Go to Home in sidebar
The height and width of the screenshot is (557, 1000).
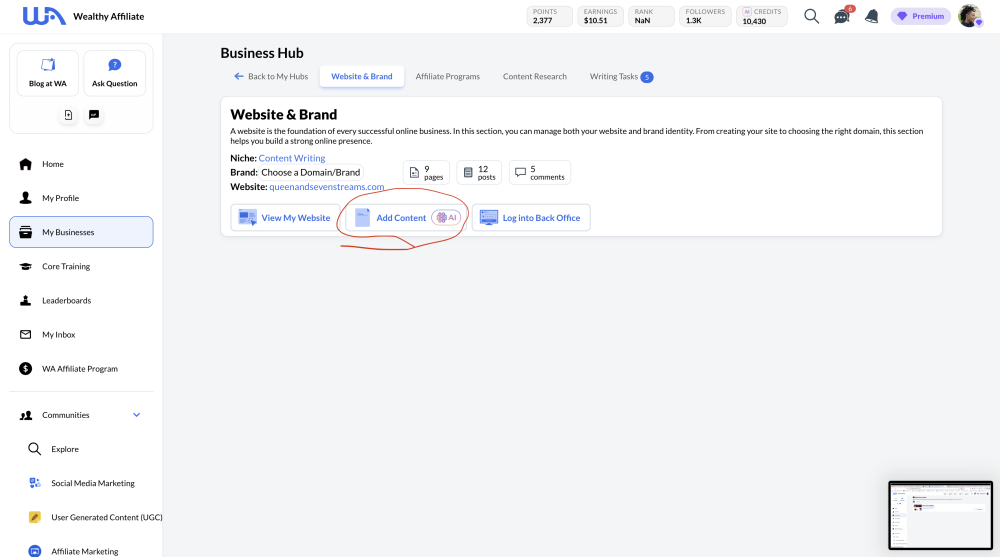pyautogui.click(x=81, y=164)
